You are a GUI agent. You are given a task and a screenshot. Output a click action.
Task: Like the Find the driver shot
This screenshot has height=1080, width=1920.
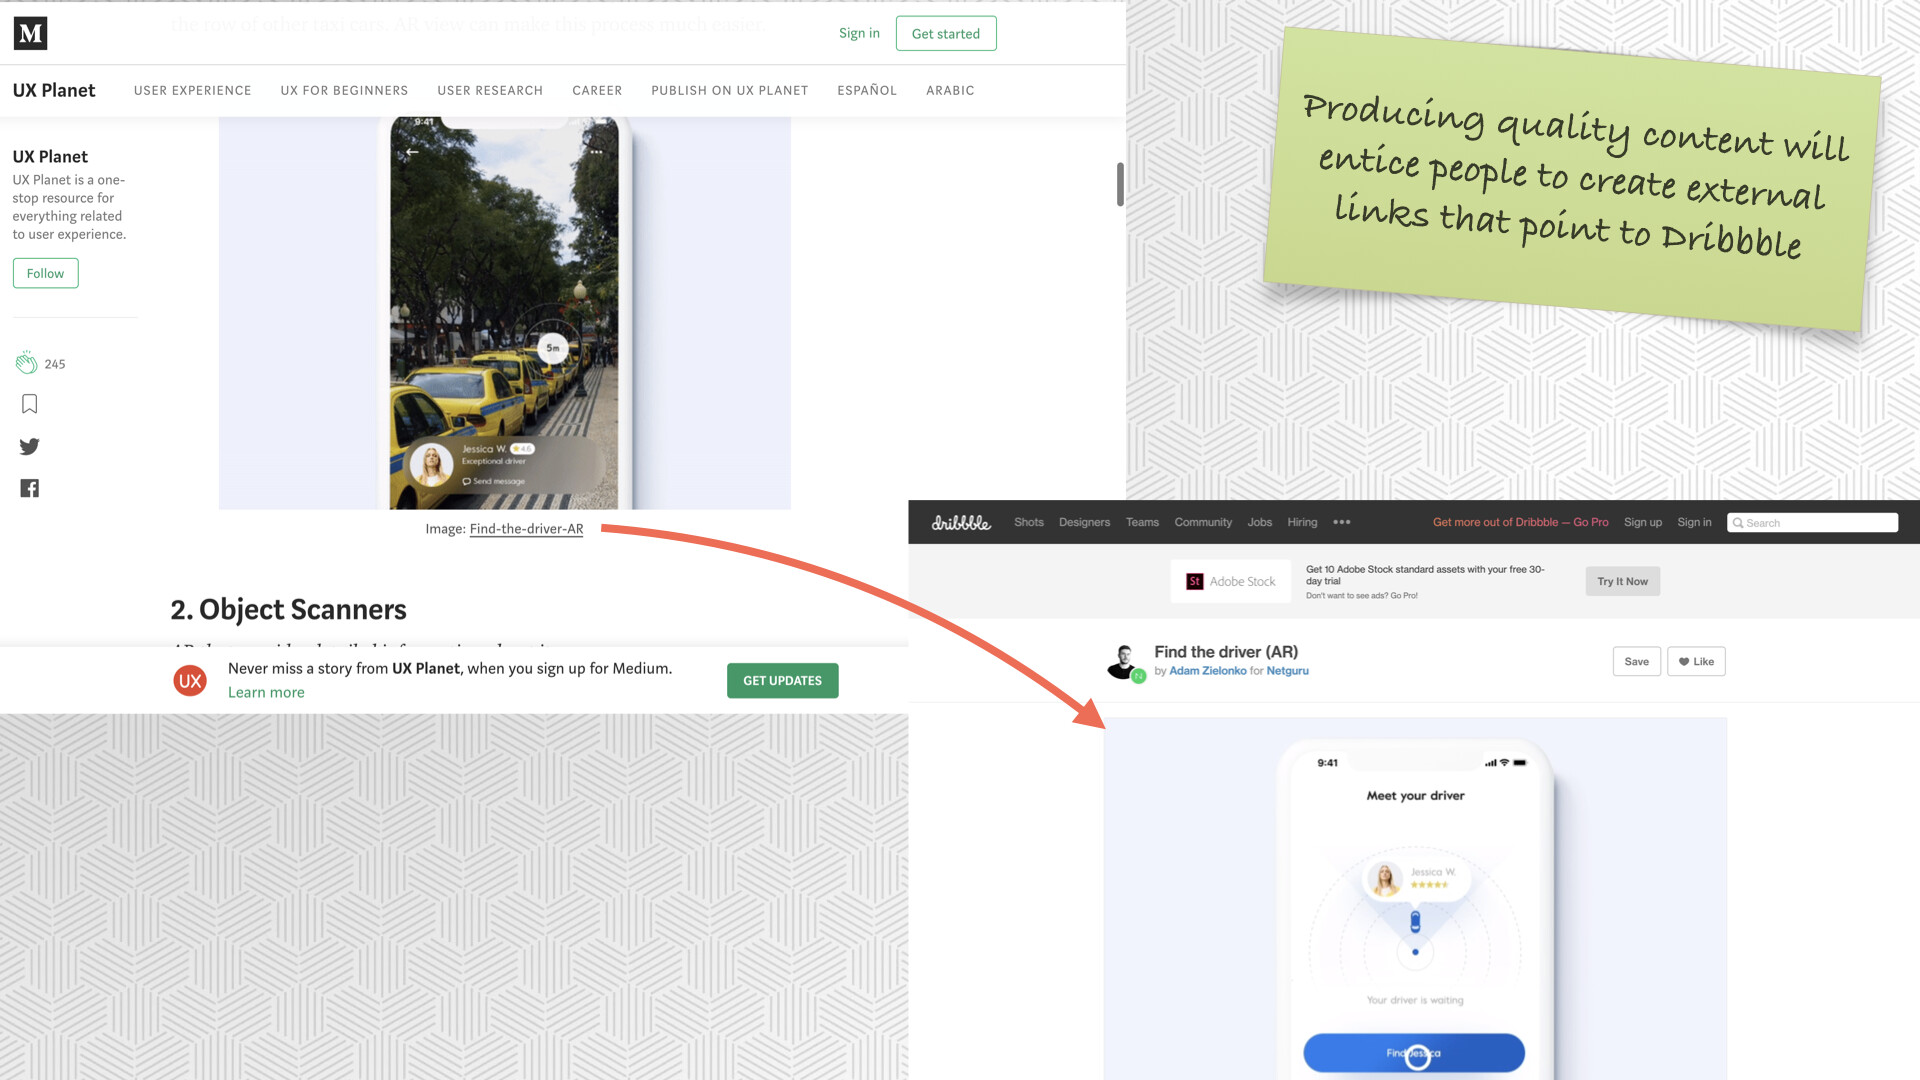(x=1695, y=661)
